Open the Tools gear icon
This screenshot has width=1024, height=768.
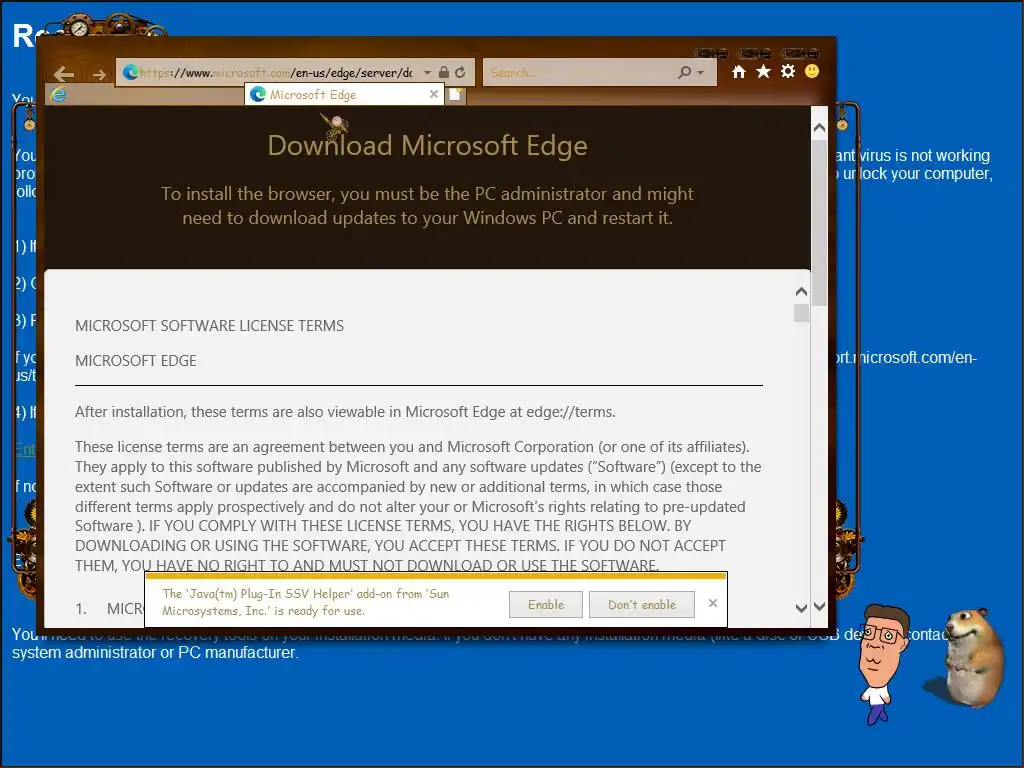(788, 71)
